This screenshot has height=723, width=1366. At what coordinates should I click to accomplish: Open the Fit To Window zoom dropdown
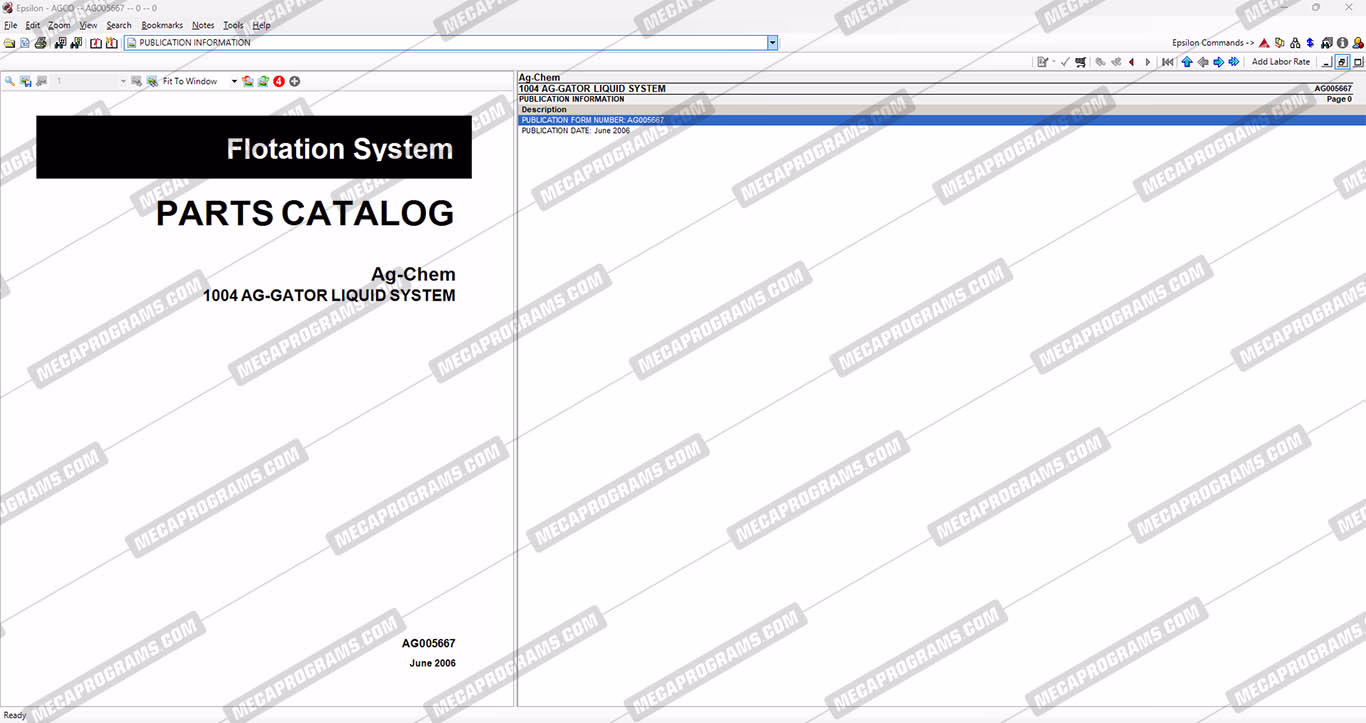(x=235, y=81)
